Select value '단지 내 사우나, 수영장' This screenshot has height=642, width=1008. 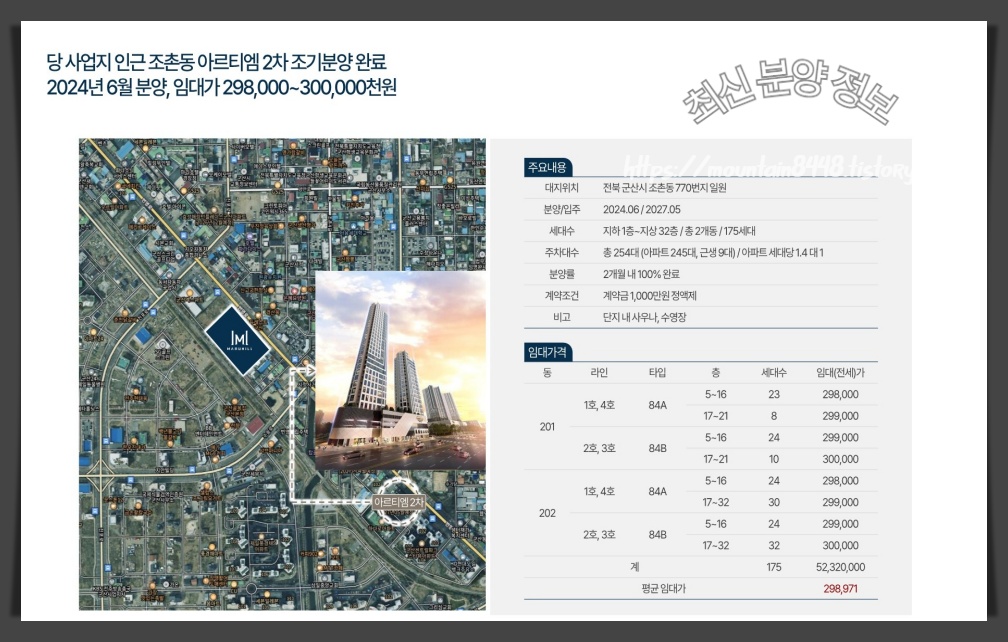(x=644, y=317)
